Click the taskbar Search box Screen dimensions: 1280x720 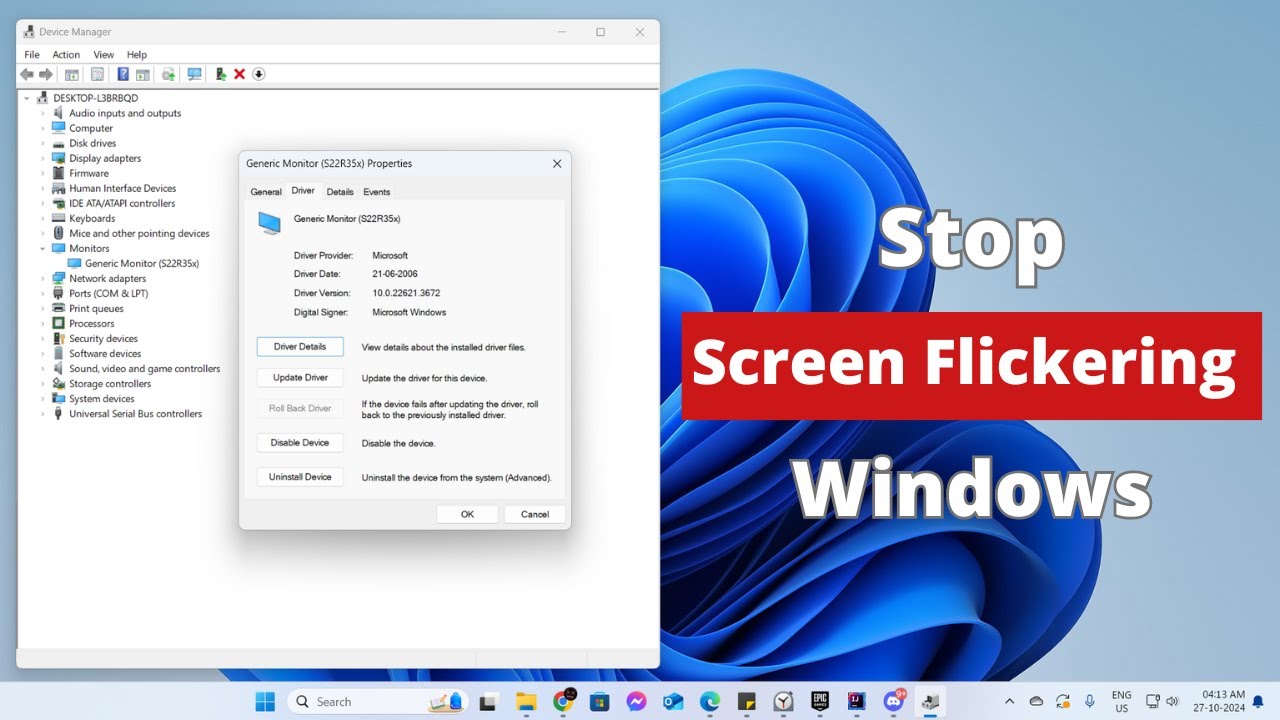click(x=378, y=702)
